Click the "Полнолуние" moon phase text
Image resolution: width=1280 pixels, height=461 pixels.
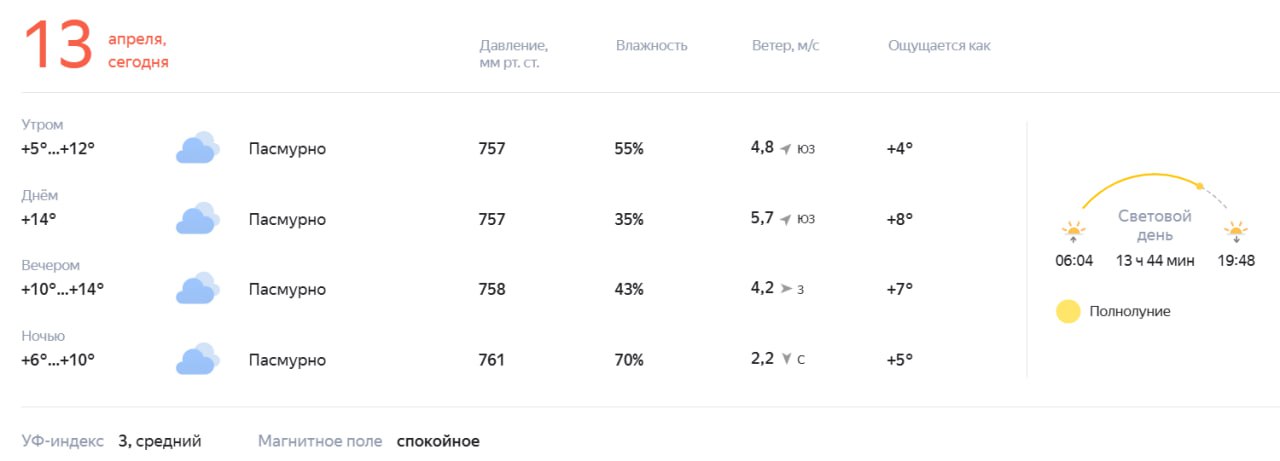[x=1130, y=311]
